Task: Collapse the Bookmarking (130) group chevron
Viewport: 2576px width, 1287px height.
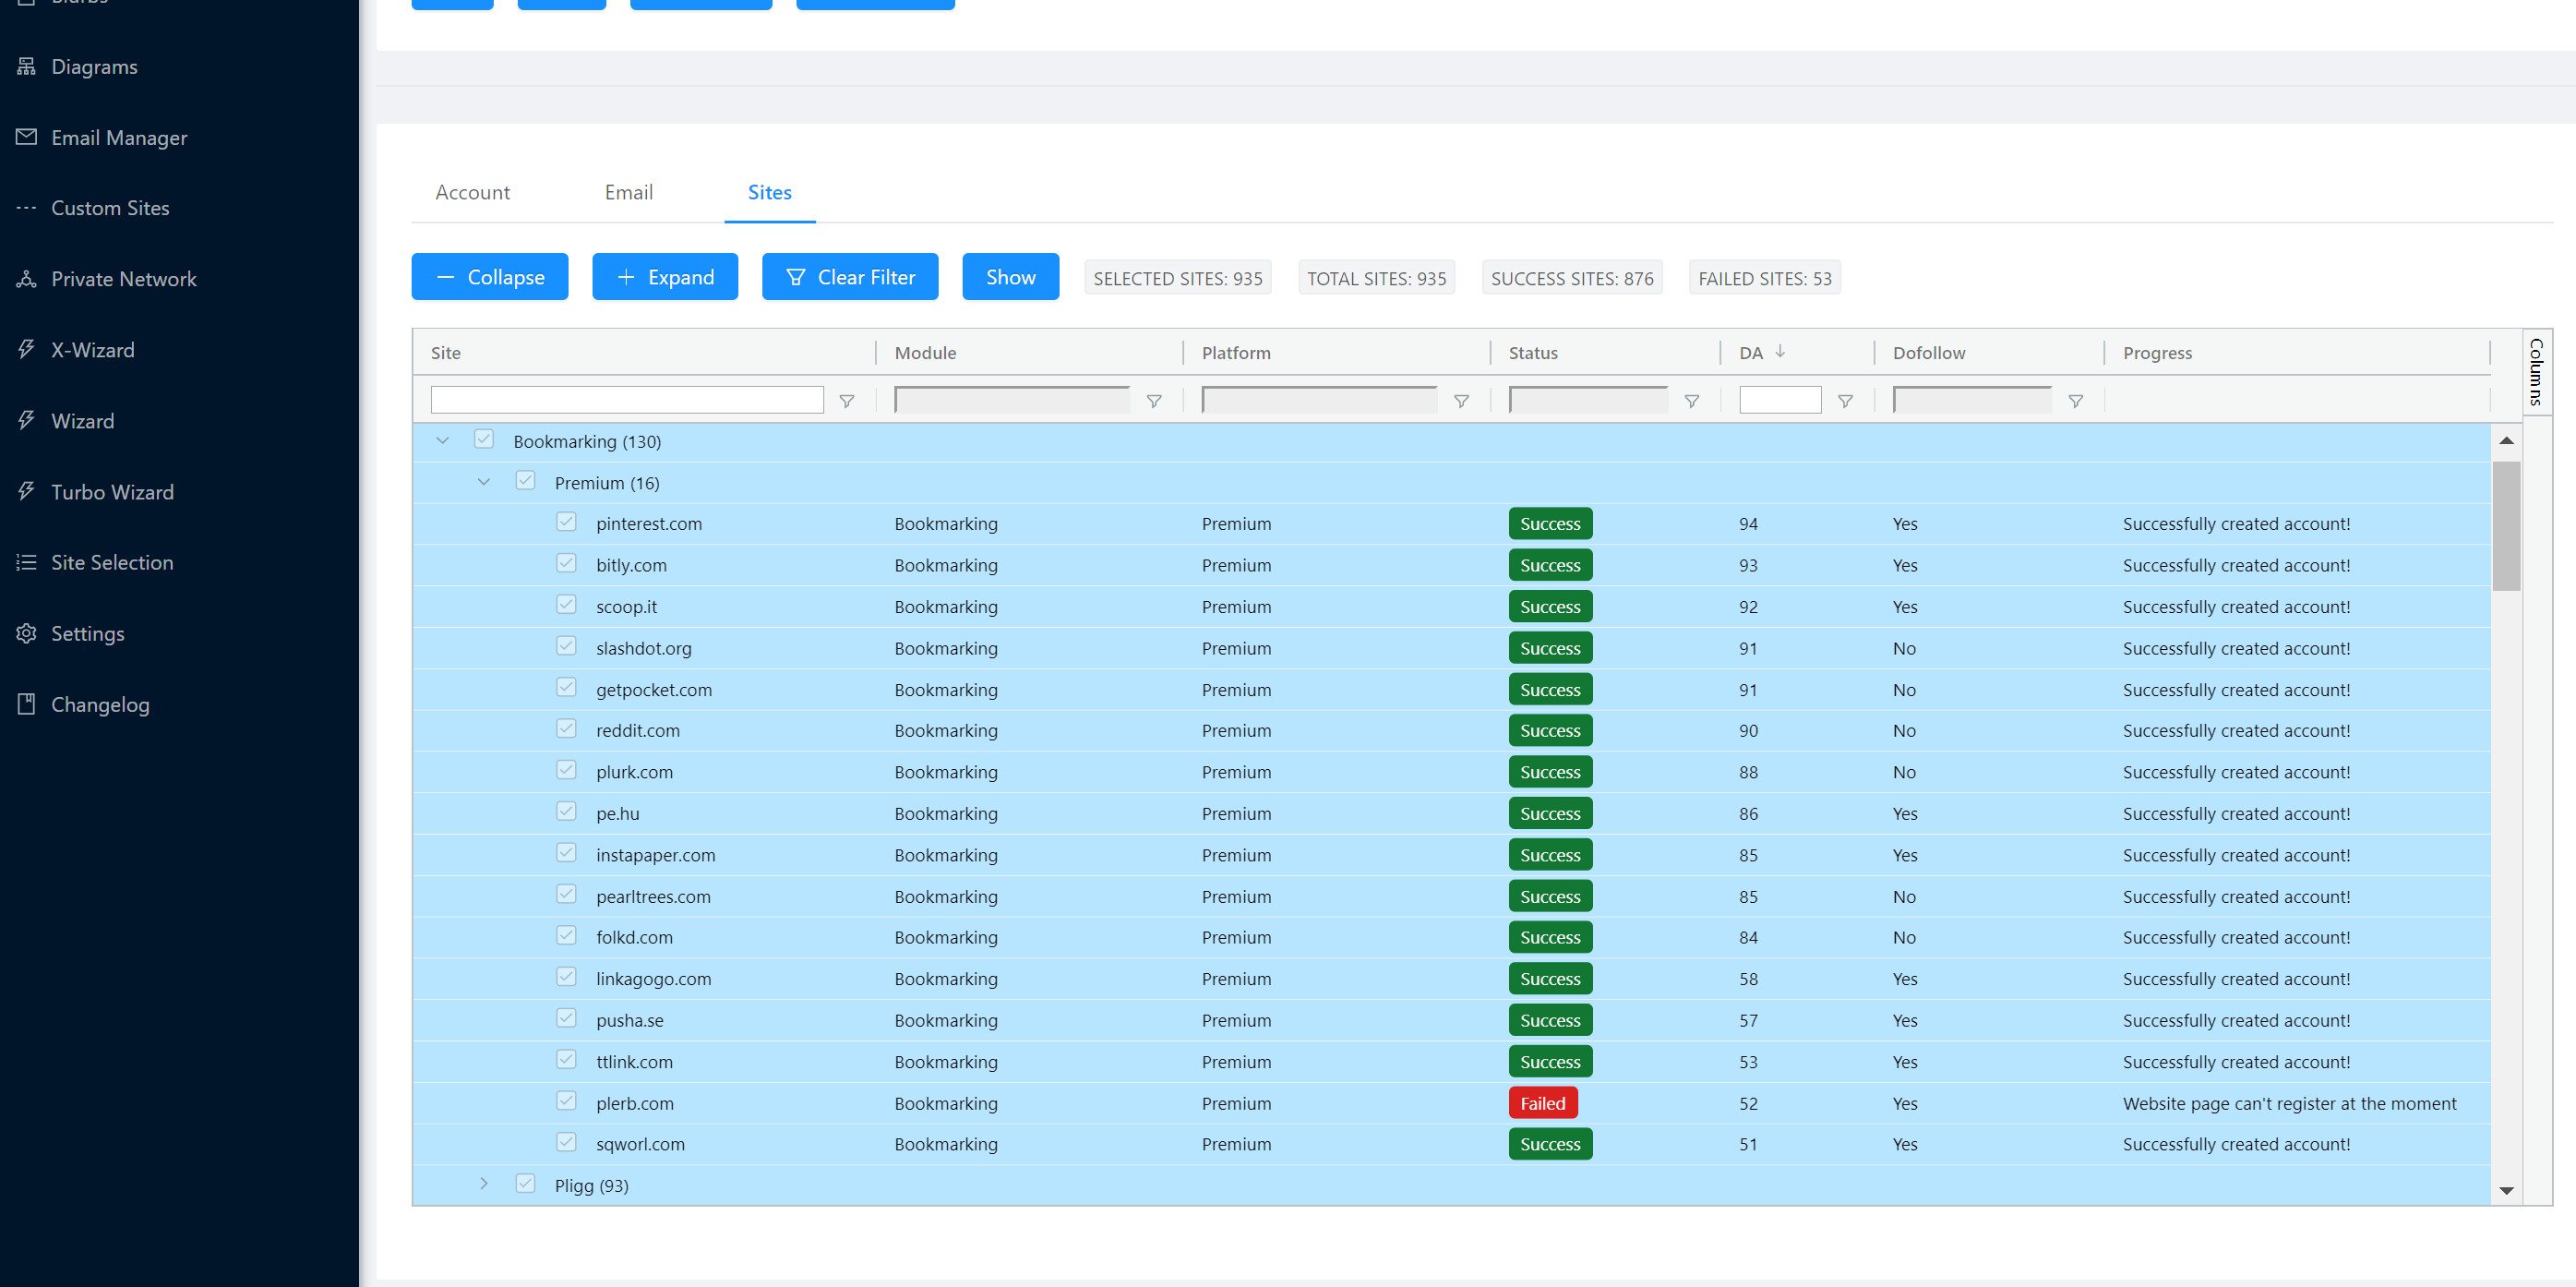Action: click(442, 440)
